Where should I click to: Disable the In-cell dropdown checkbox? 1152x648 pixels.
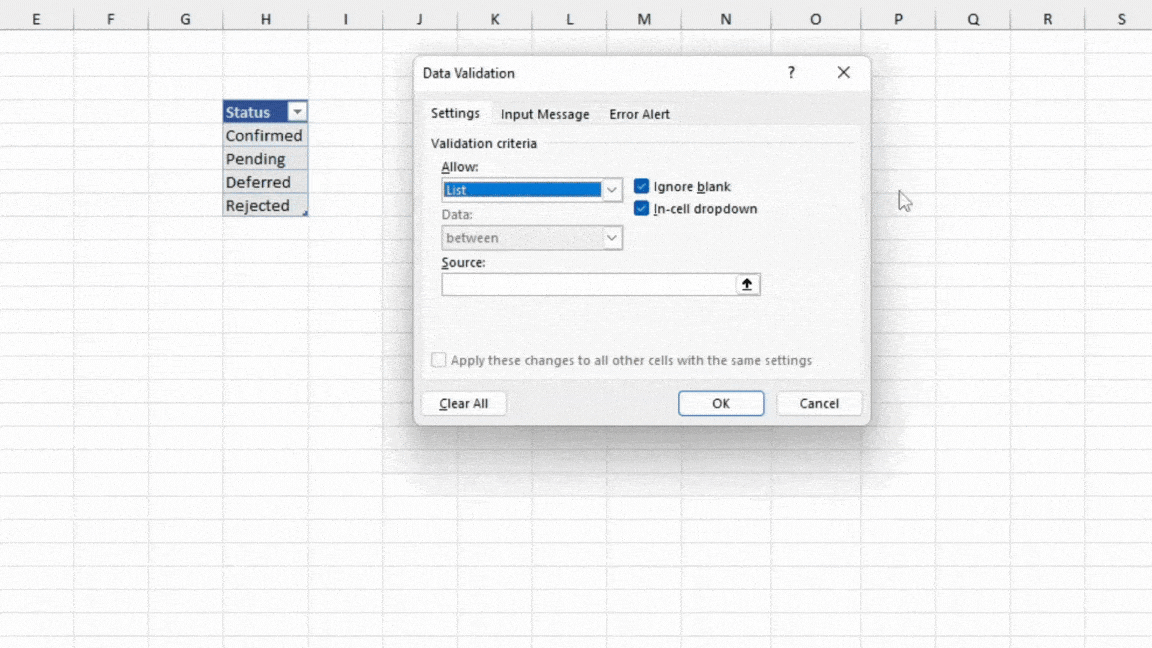pos(640,208)
